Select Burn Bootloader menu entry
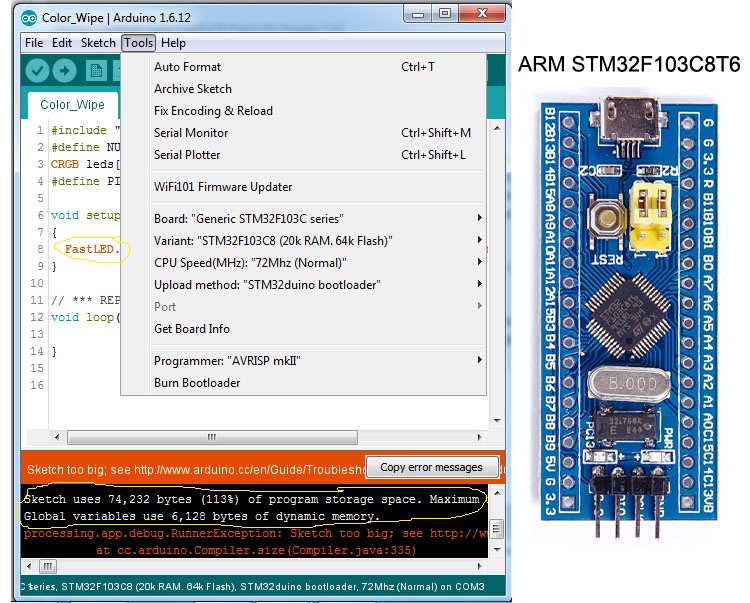The width and height of the screenshot is (750, 603). pos(197,382)
